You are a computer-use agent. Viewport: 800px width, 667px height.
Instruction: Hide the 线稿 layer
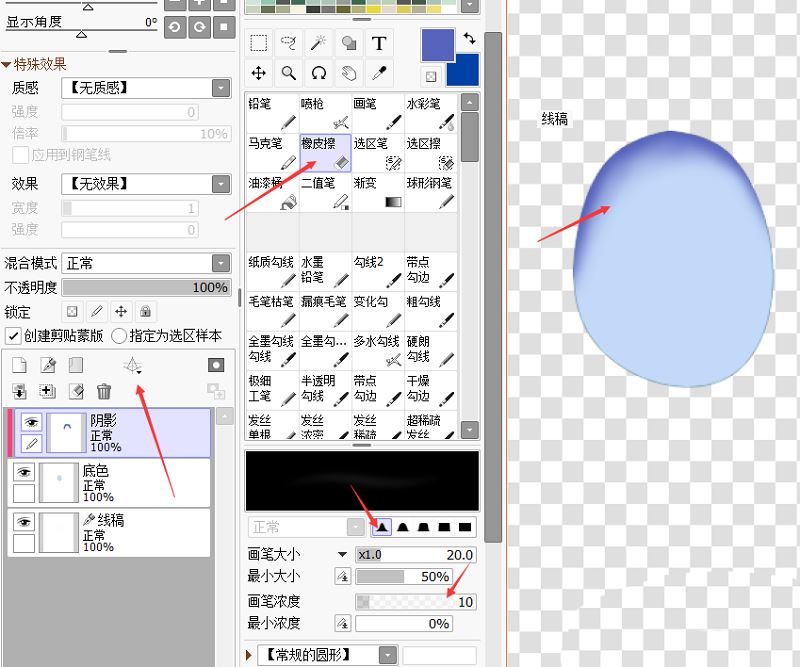24,522
